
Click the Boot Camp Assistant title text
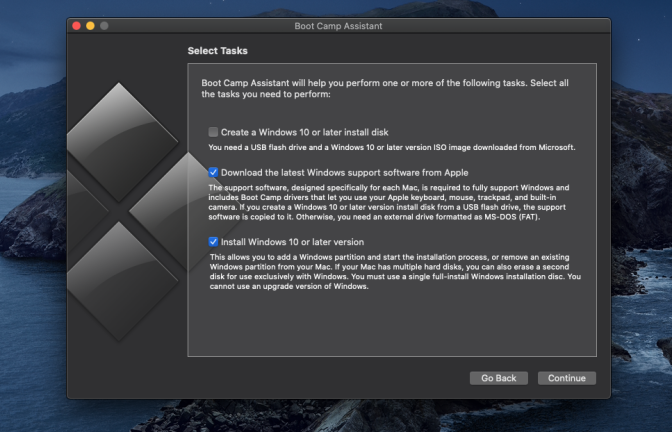338,26
